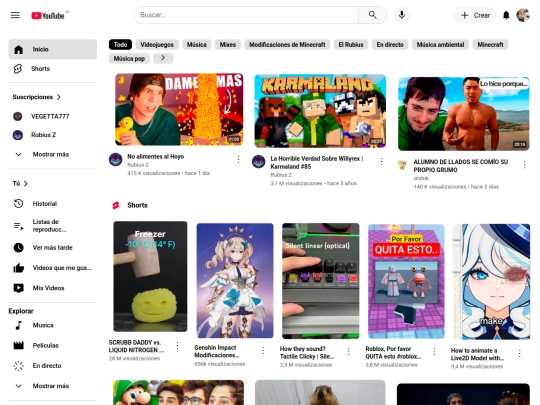Open Suscripciones section chevron
Image resolution: width=540 pixels, height=405 pixels.
pos(59,97)
